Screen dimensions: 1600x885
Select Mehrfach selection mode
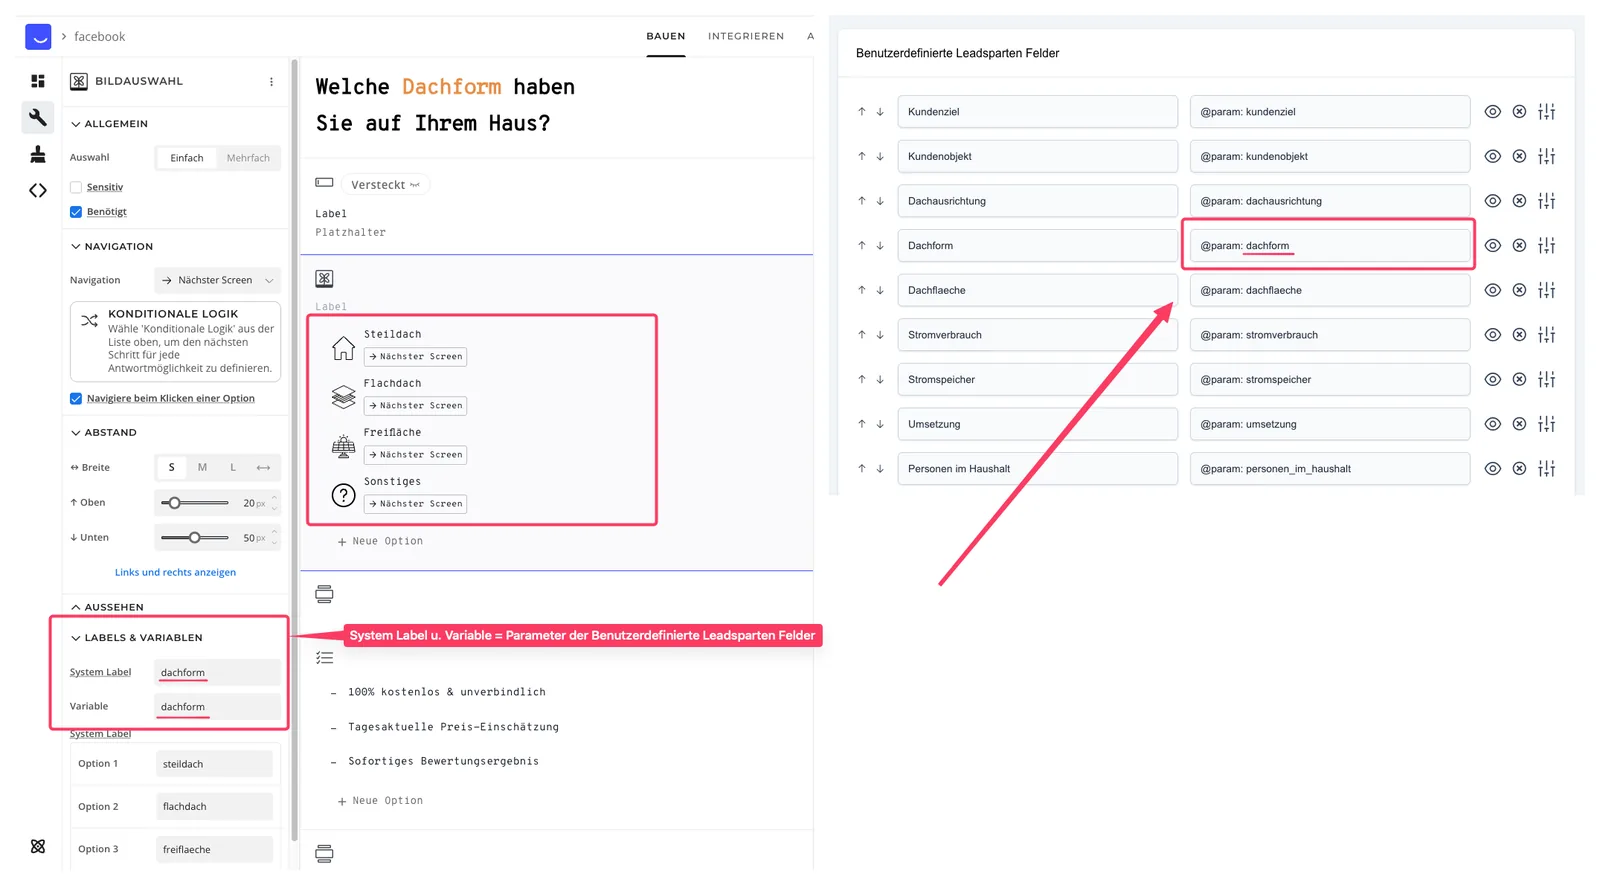(248, 158)
